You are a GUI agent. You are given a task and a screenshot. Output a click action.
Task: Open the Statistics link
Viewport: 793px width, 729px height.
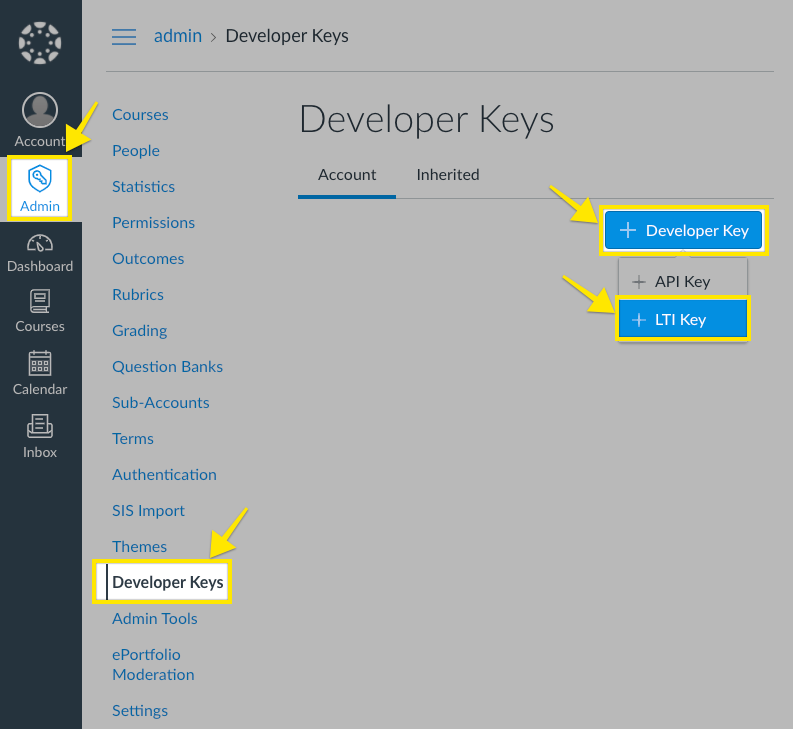(x=144, y=187)
